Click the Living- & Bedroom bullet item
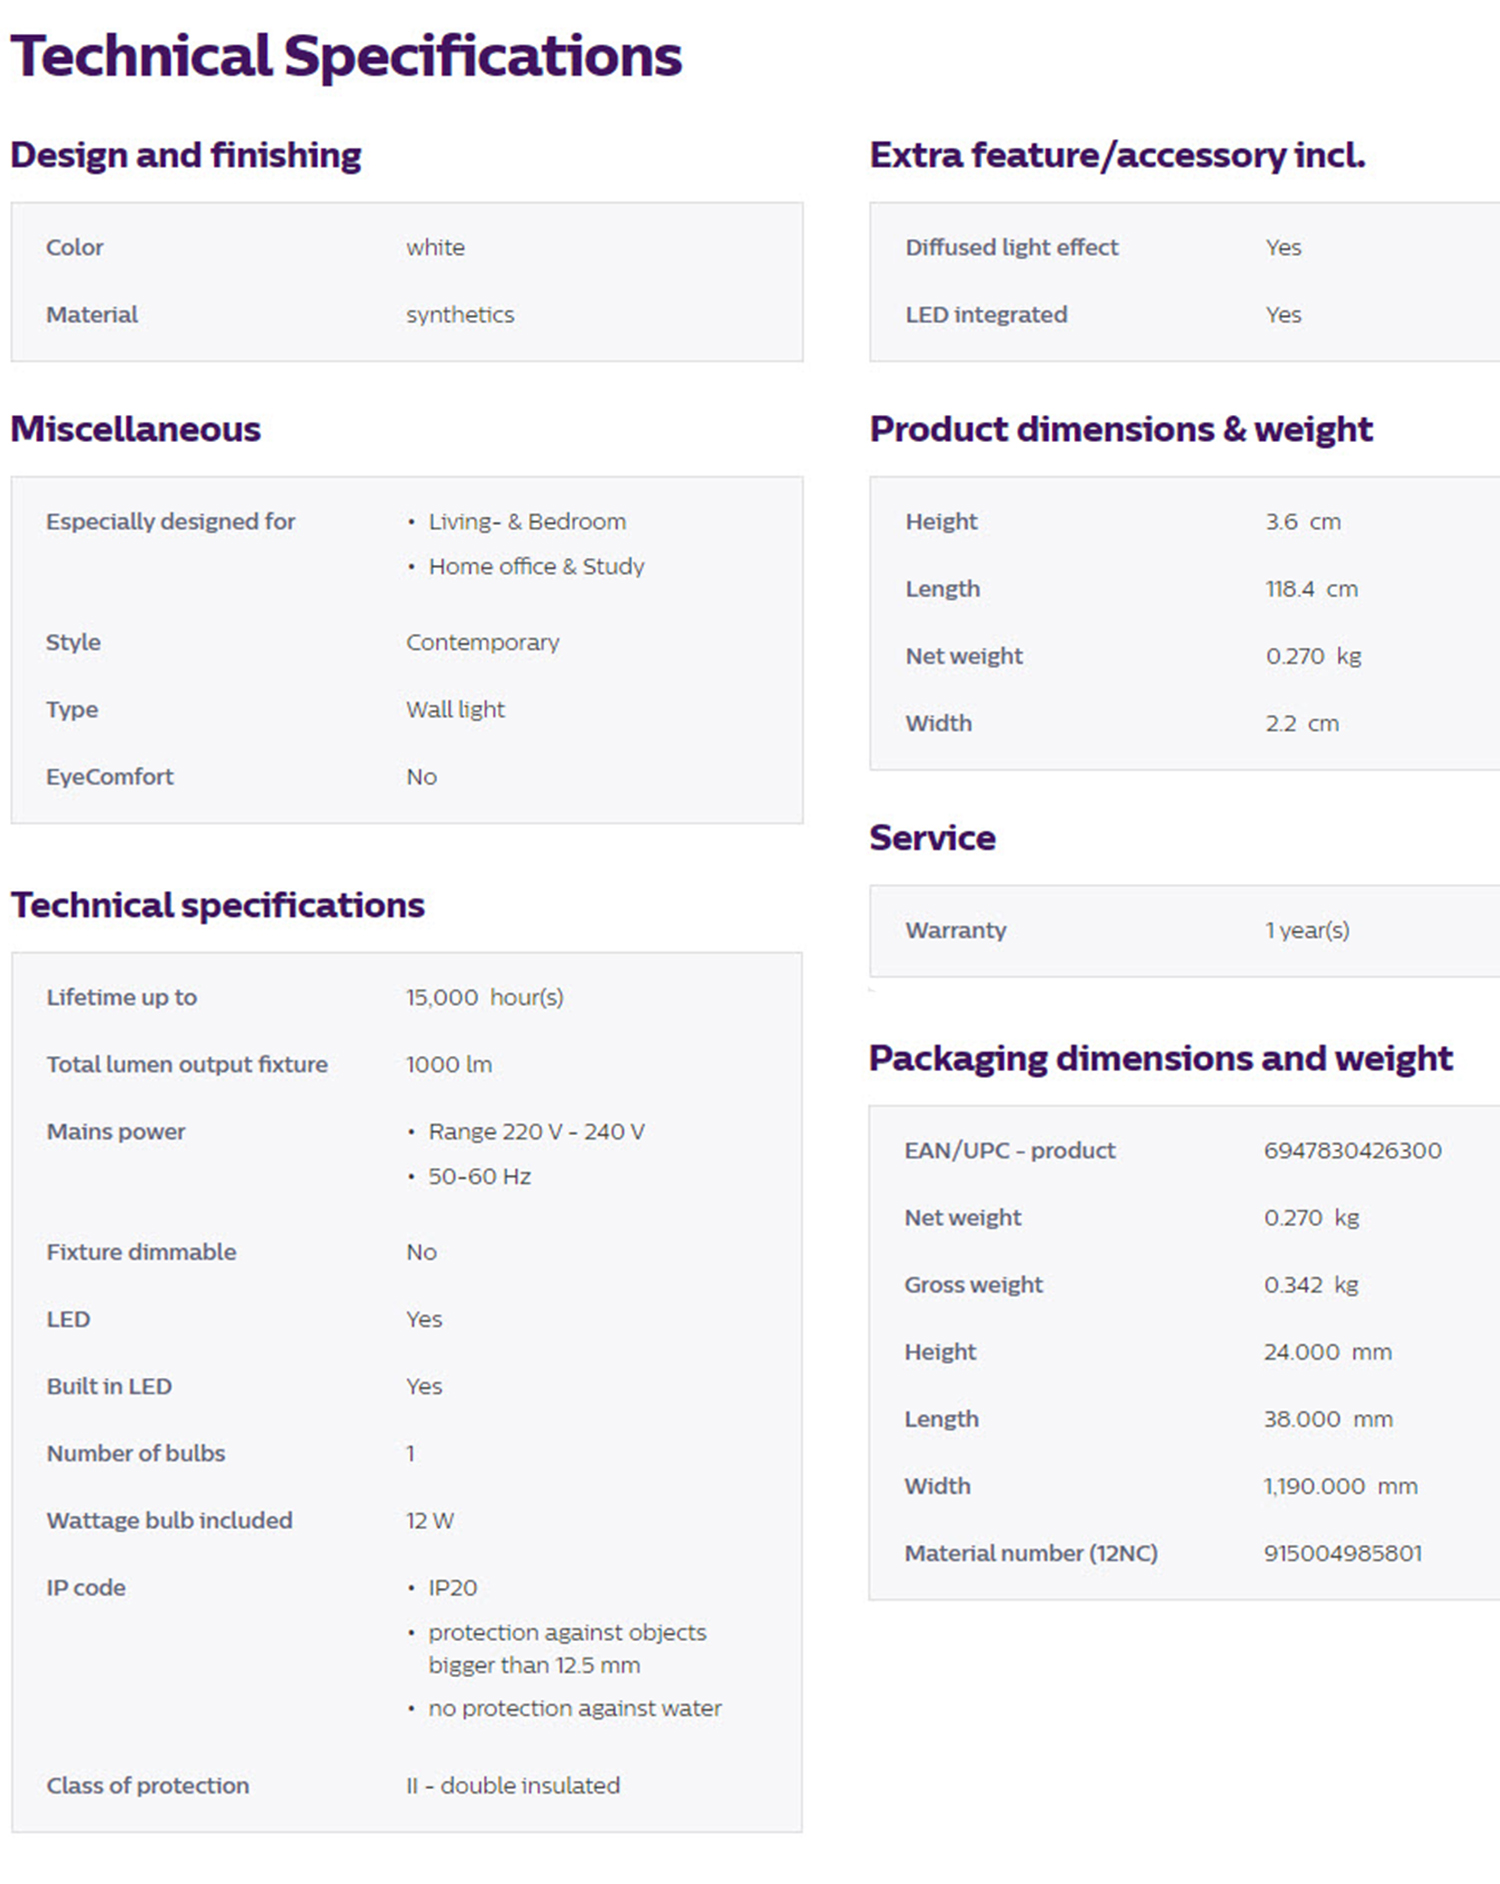The image size is (1500, 1884). click(527, 521)
